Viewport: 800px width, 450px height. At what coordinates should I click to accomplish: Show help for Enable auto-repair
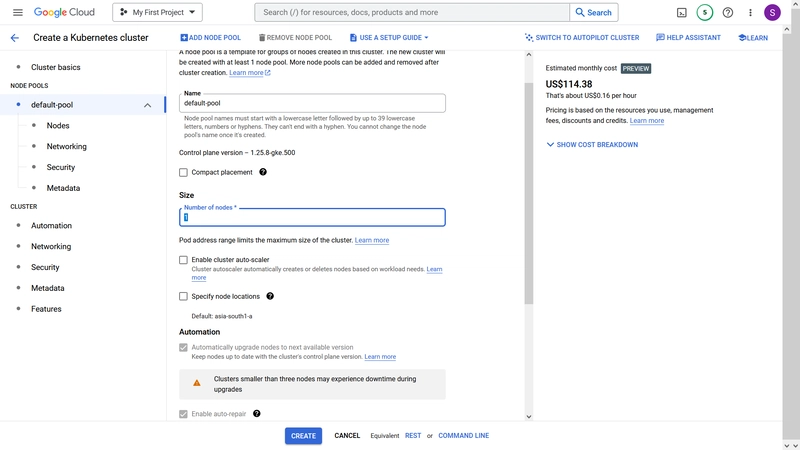click(257, 413)
